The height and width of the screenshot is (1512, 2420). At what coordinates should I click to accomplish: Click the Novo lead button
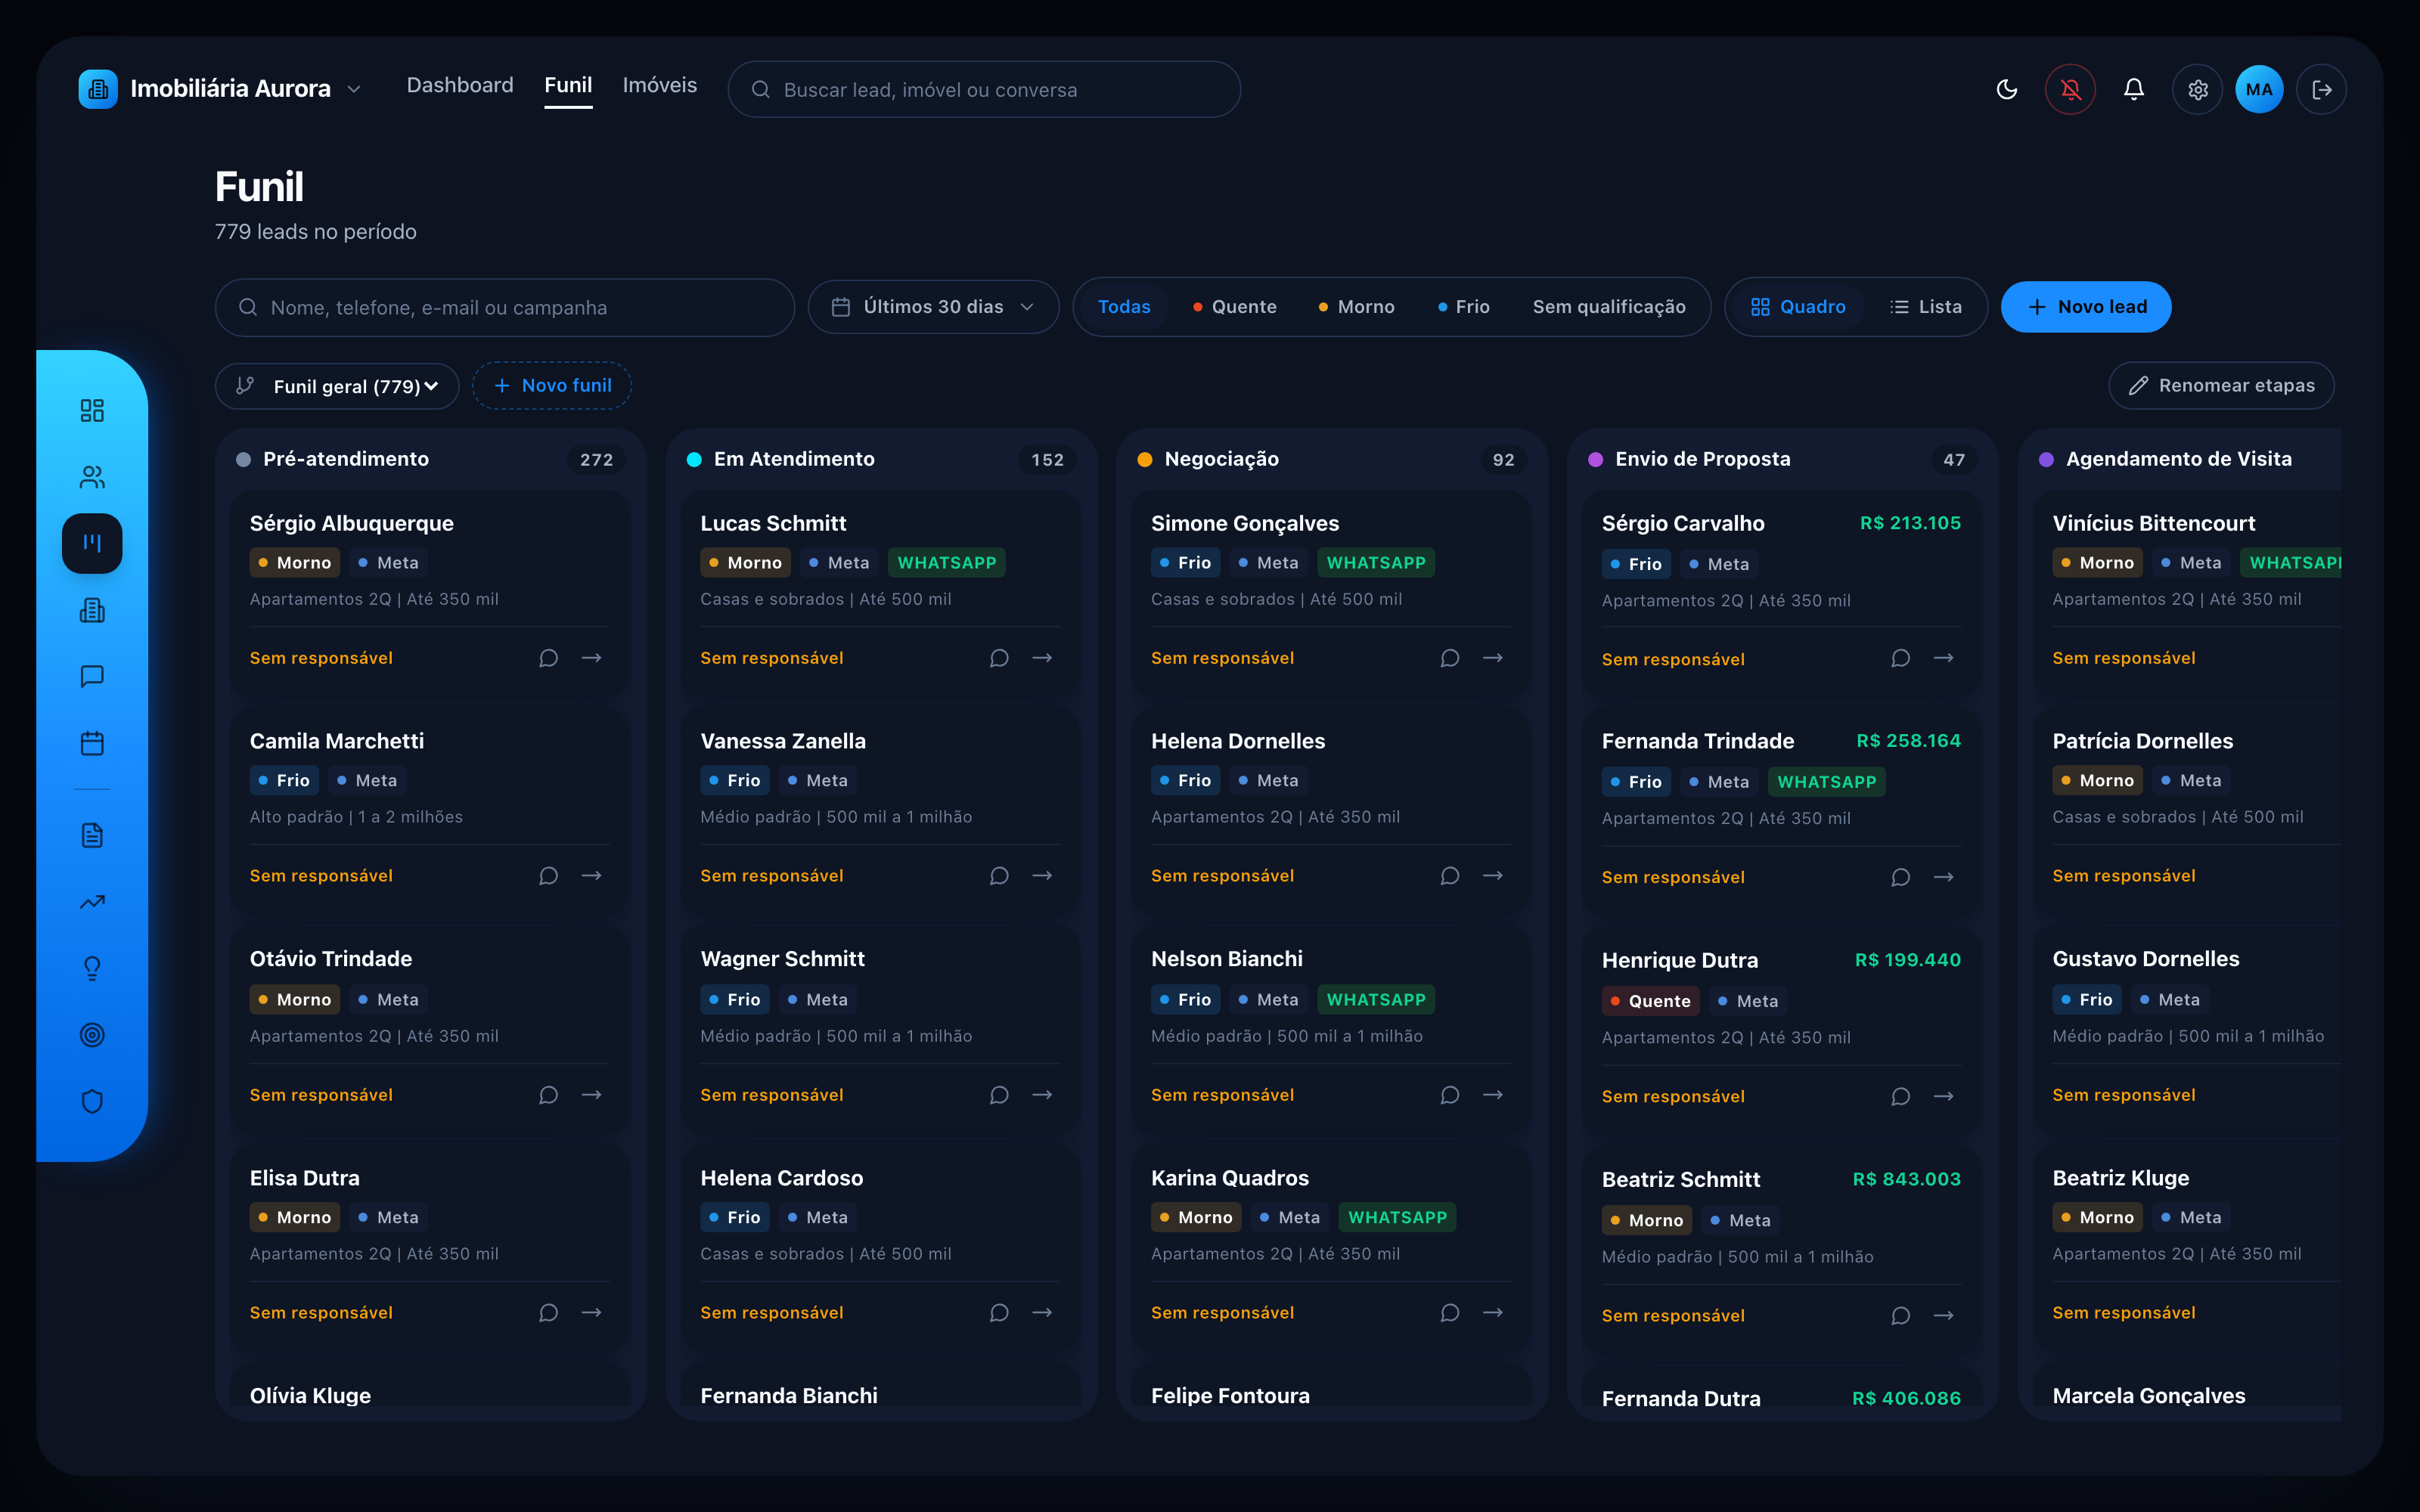[2086, 307]
